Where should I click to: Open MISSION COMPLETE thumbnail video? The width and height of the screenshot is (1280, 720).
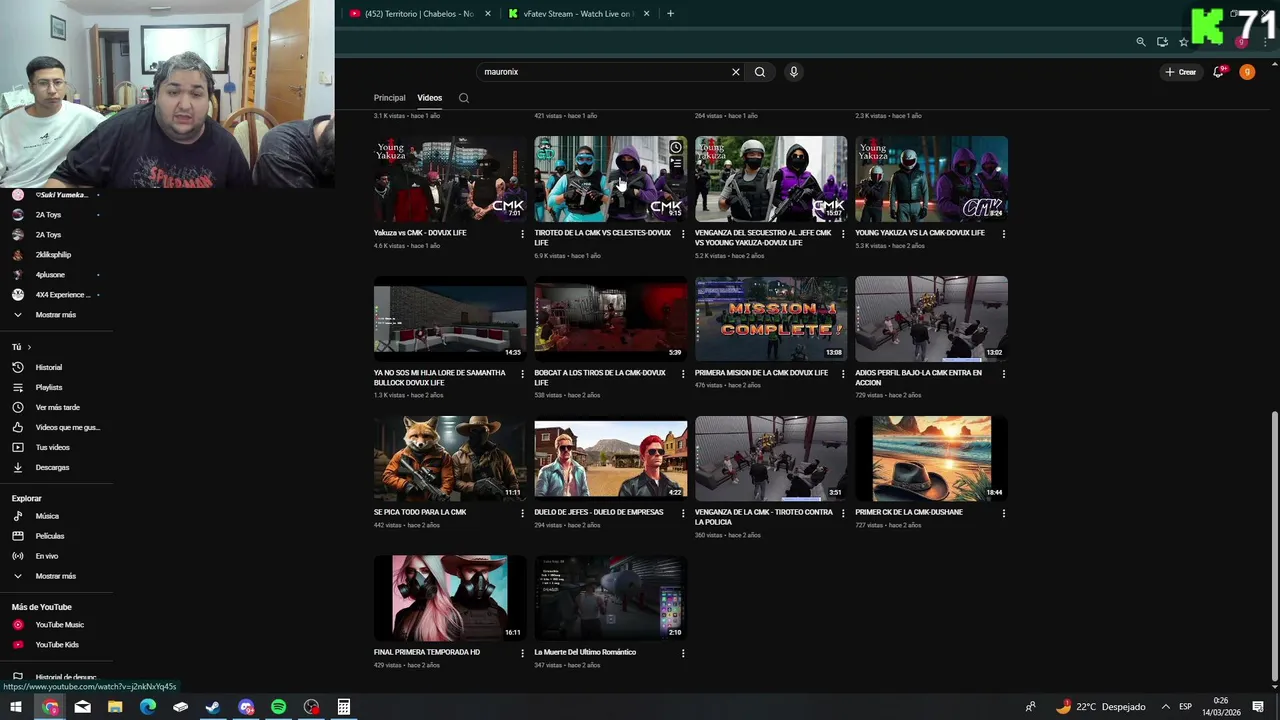[x=771, y=319]
